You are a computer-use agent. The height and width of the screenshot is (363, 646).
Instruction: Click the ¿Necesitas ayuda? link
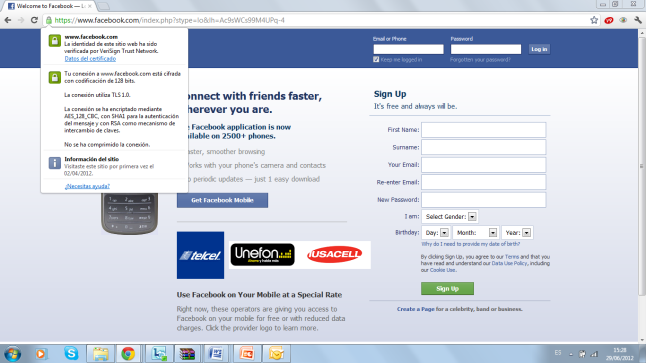(87, 186)
